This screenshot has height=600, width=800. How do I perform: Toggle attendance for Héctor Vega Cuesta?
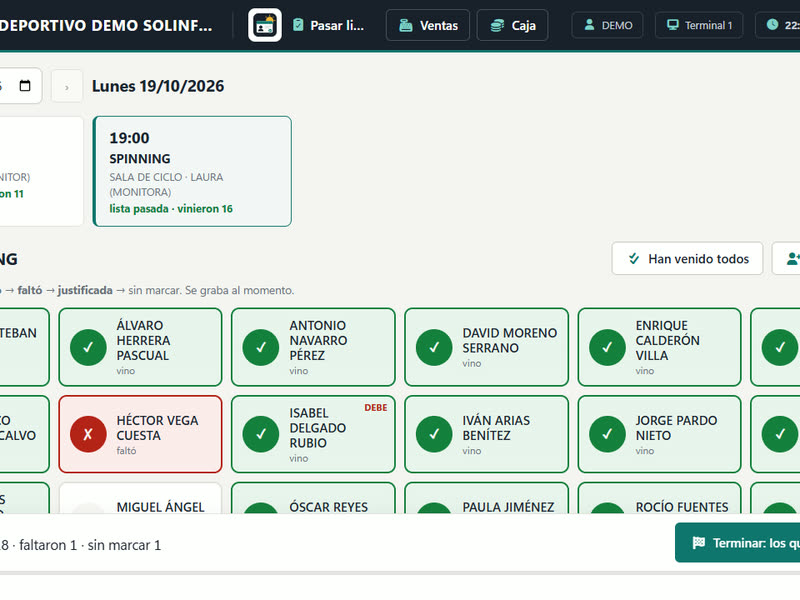140,434
